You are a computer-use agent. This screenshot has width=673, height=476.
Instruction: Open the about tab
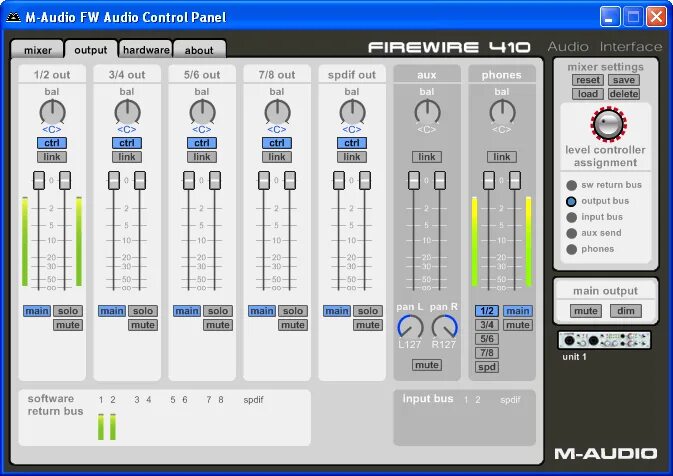click(x=199, y=50)
